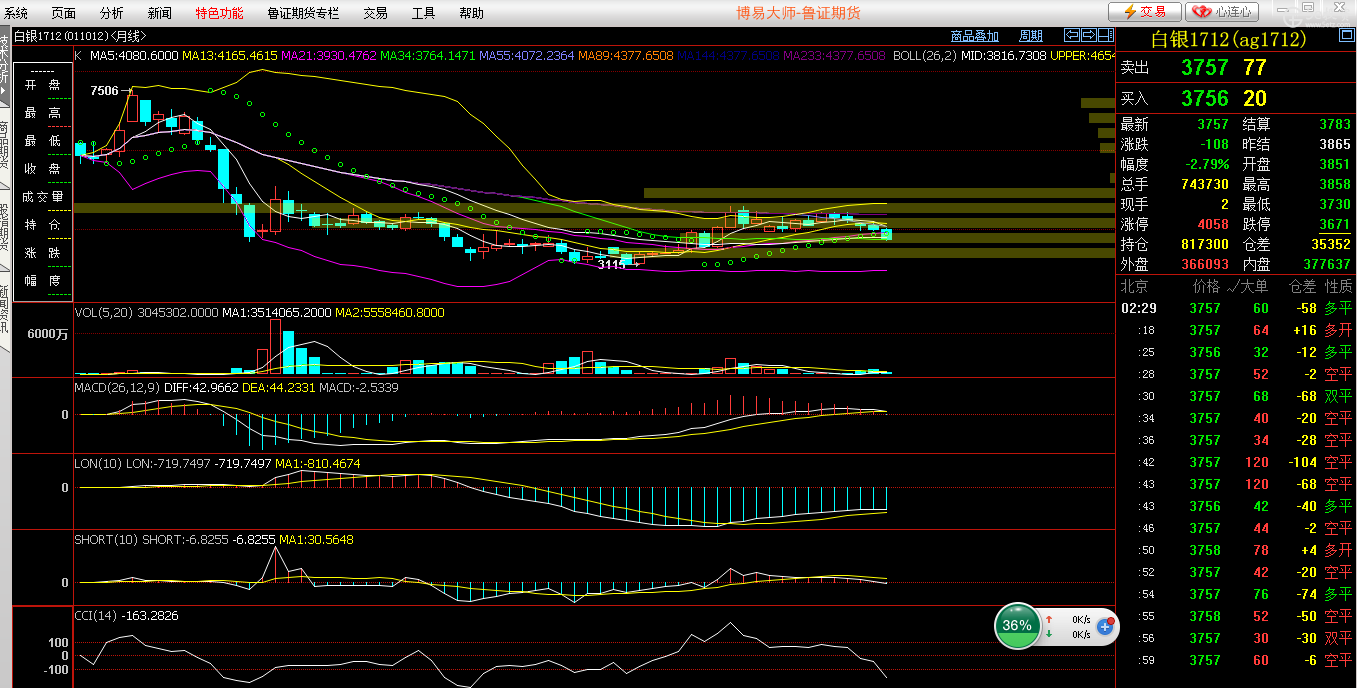1357x688 pixels.
Task: Click the 开盘 legend row
Action: click(x=42, y=85)
